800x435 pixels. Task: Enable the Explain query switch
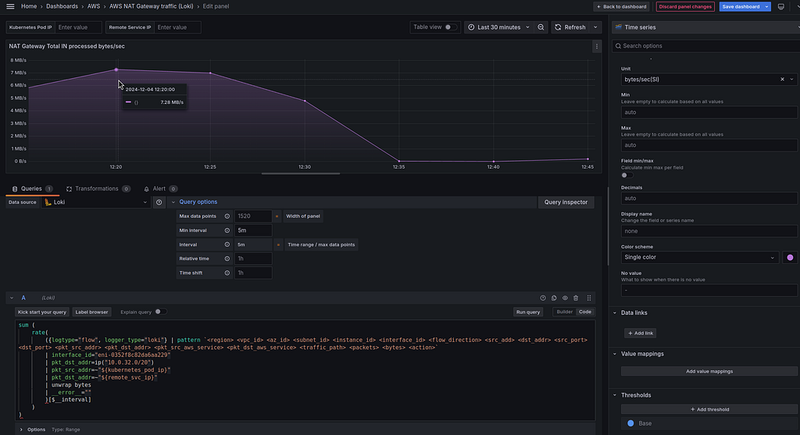coord(160,312)
